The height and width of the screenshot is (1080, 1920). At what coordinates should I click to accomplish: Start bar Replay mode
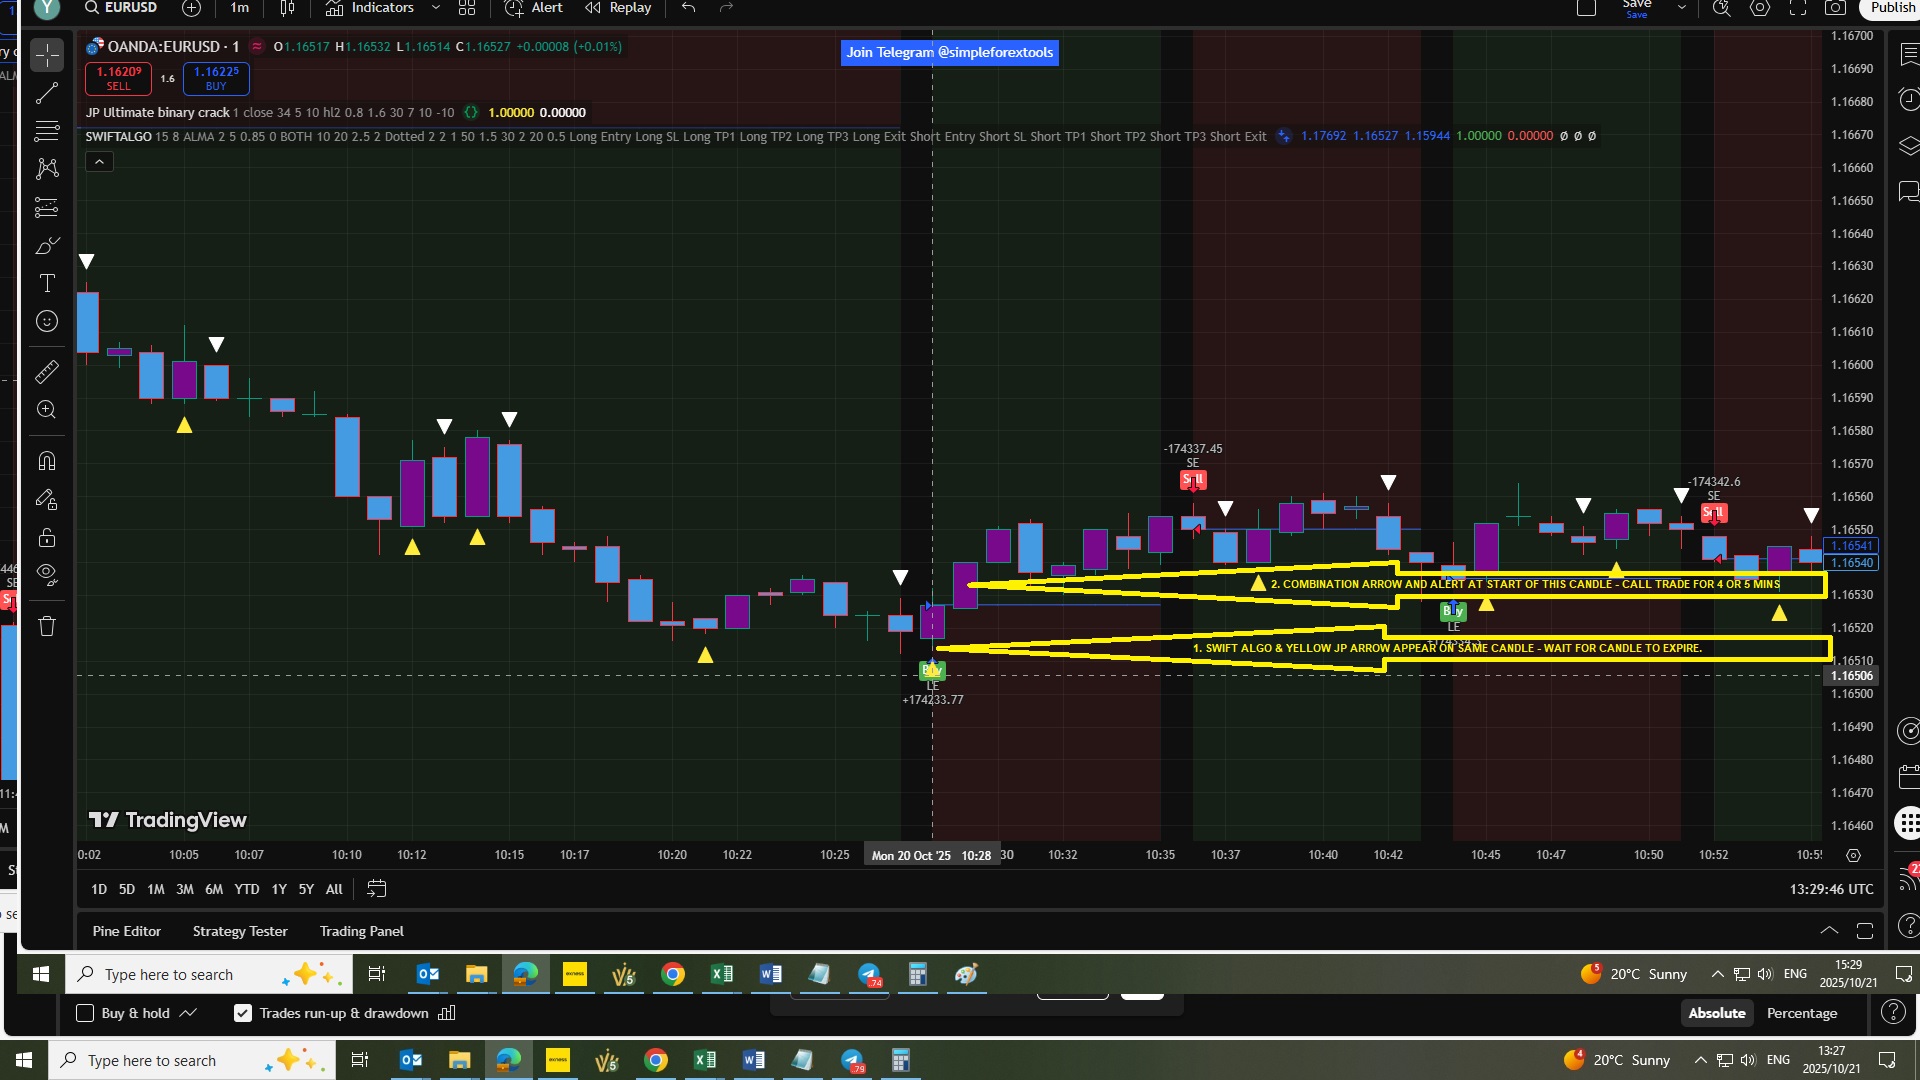(618, 8)
